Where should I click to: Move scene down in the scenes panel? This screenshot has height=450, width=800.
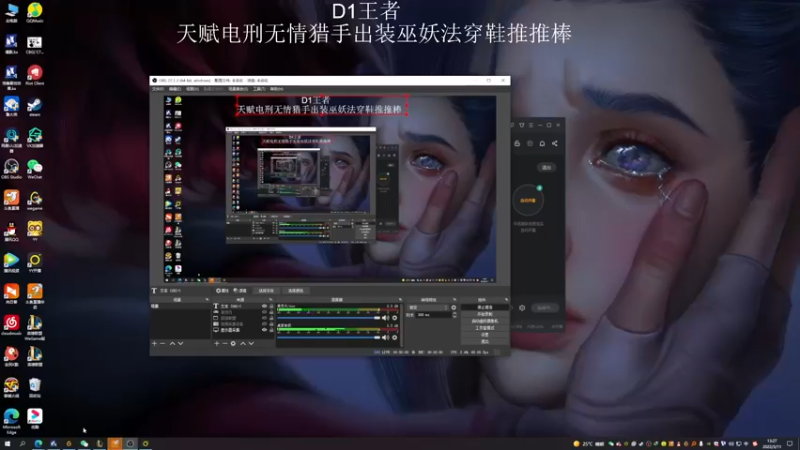[x=181, y=343]
